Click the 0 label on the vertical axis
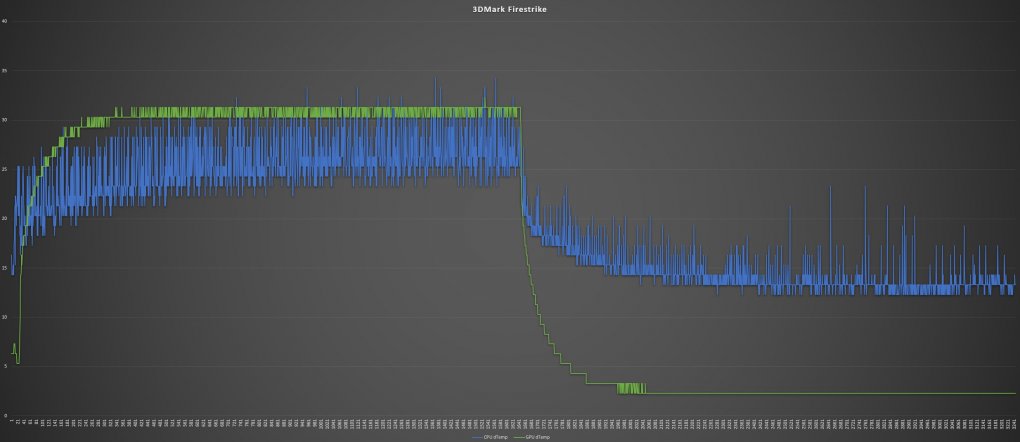The width and height of the screenshot is (1020, 442). point(5,415)
